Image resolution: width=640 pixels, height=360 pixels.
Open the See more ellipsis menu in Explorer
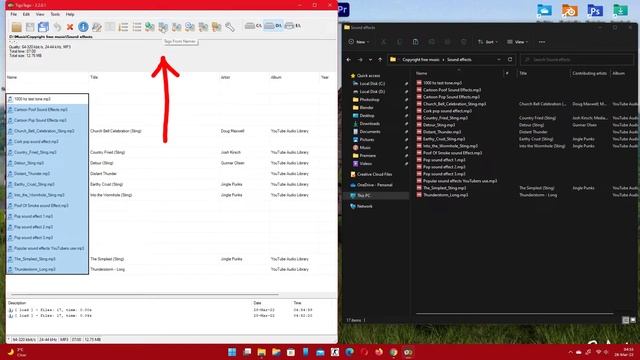542,42
